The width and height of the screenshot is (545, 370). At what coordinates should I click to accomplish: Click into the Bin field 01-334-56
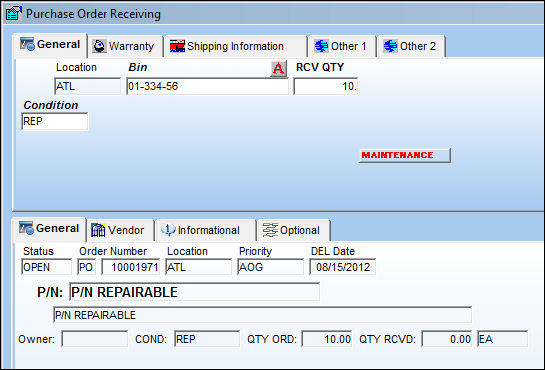click(207, 86)
